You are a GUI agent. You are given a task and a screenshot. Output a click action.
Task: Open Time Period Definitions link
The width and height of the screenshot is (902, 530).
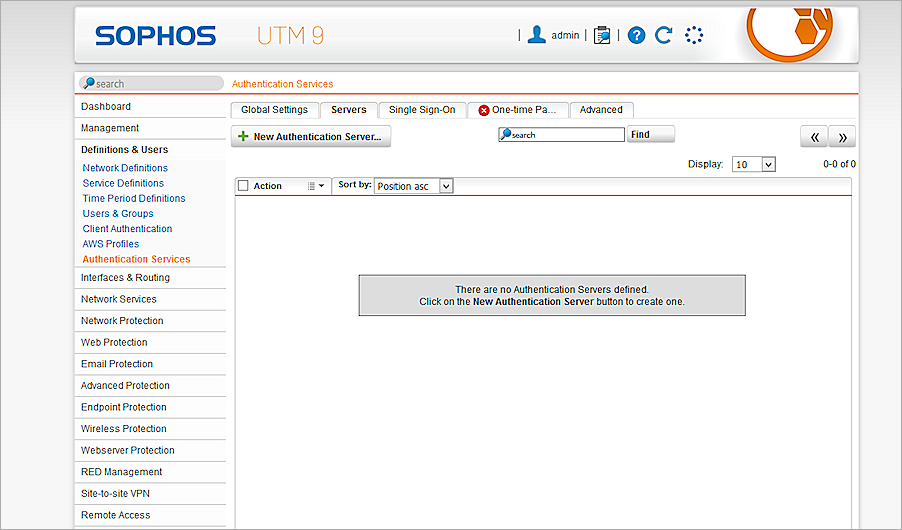coord(134,199)
